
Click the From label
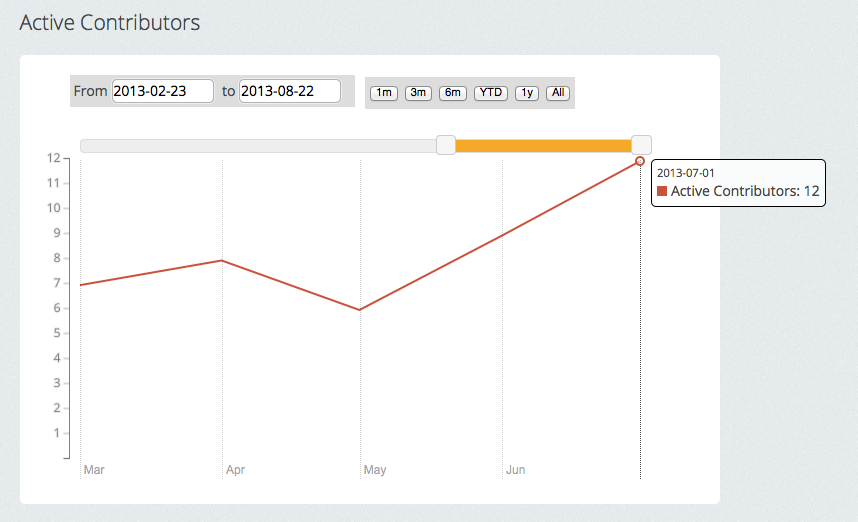pos(90,91)
